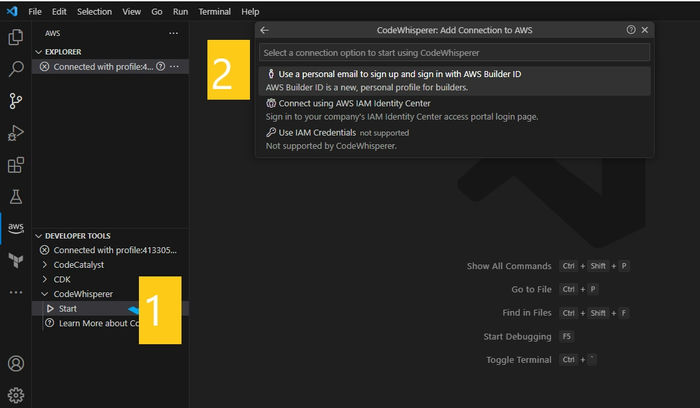Viewport: 700px width, 408px height.
Task: Open the Source Control icon
Action: click(16, 101)
